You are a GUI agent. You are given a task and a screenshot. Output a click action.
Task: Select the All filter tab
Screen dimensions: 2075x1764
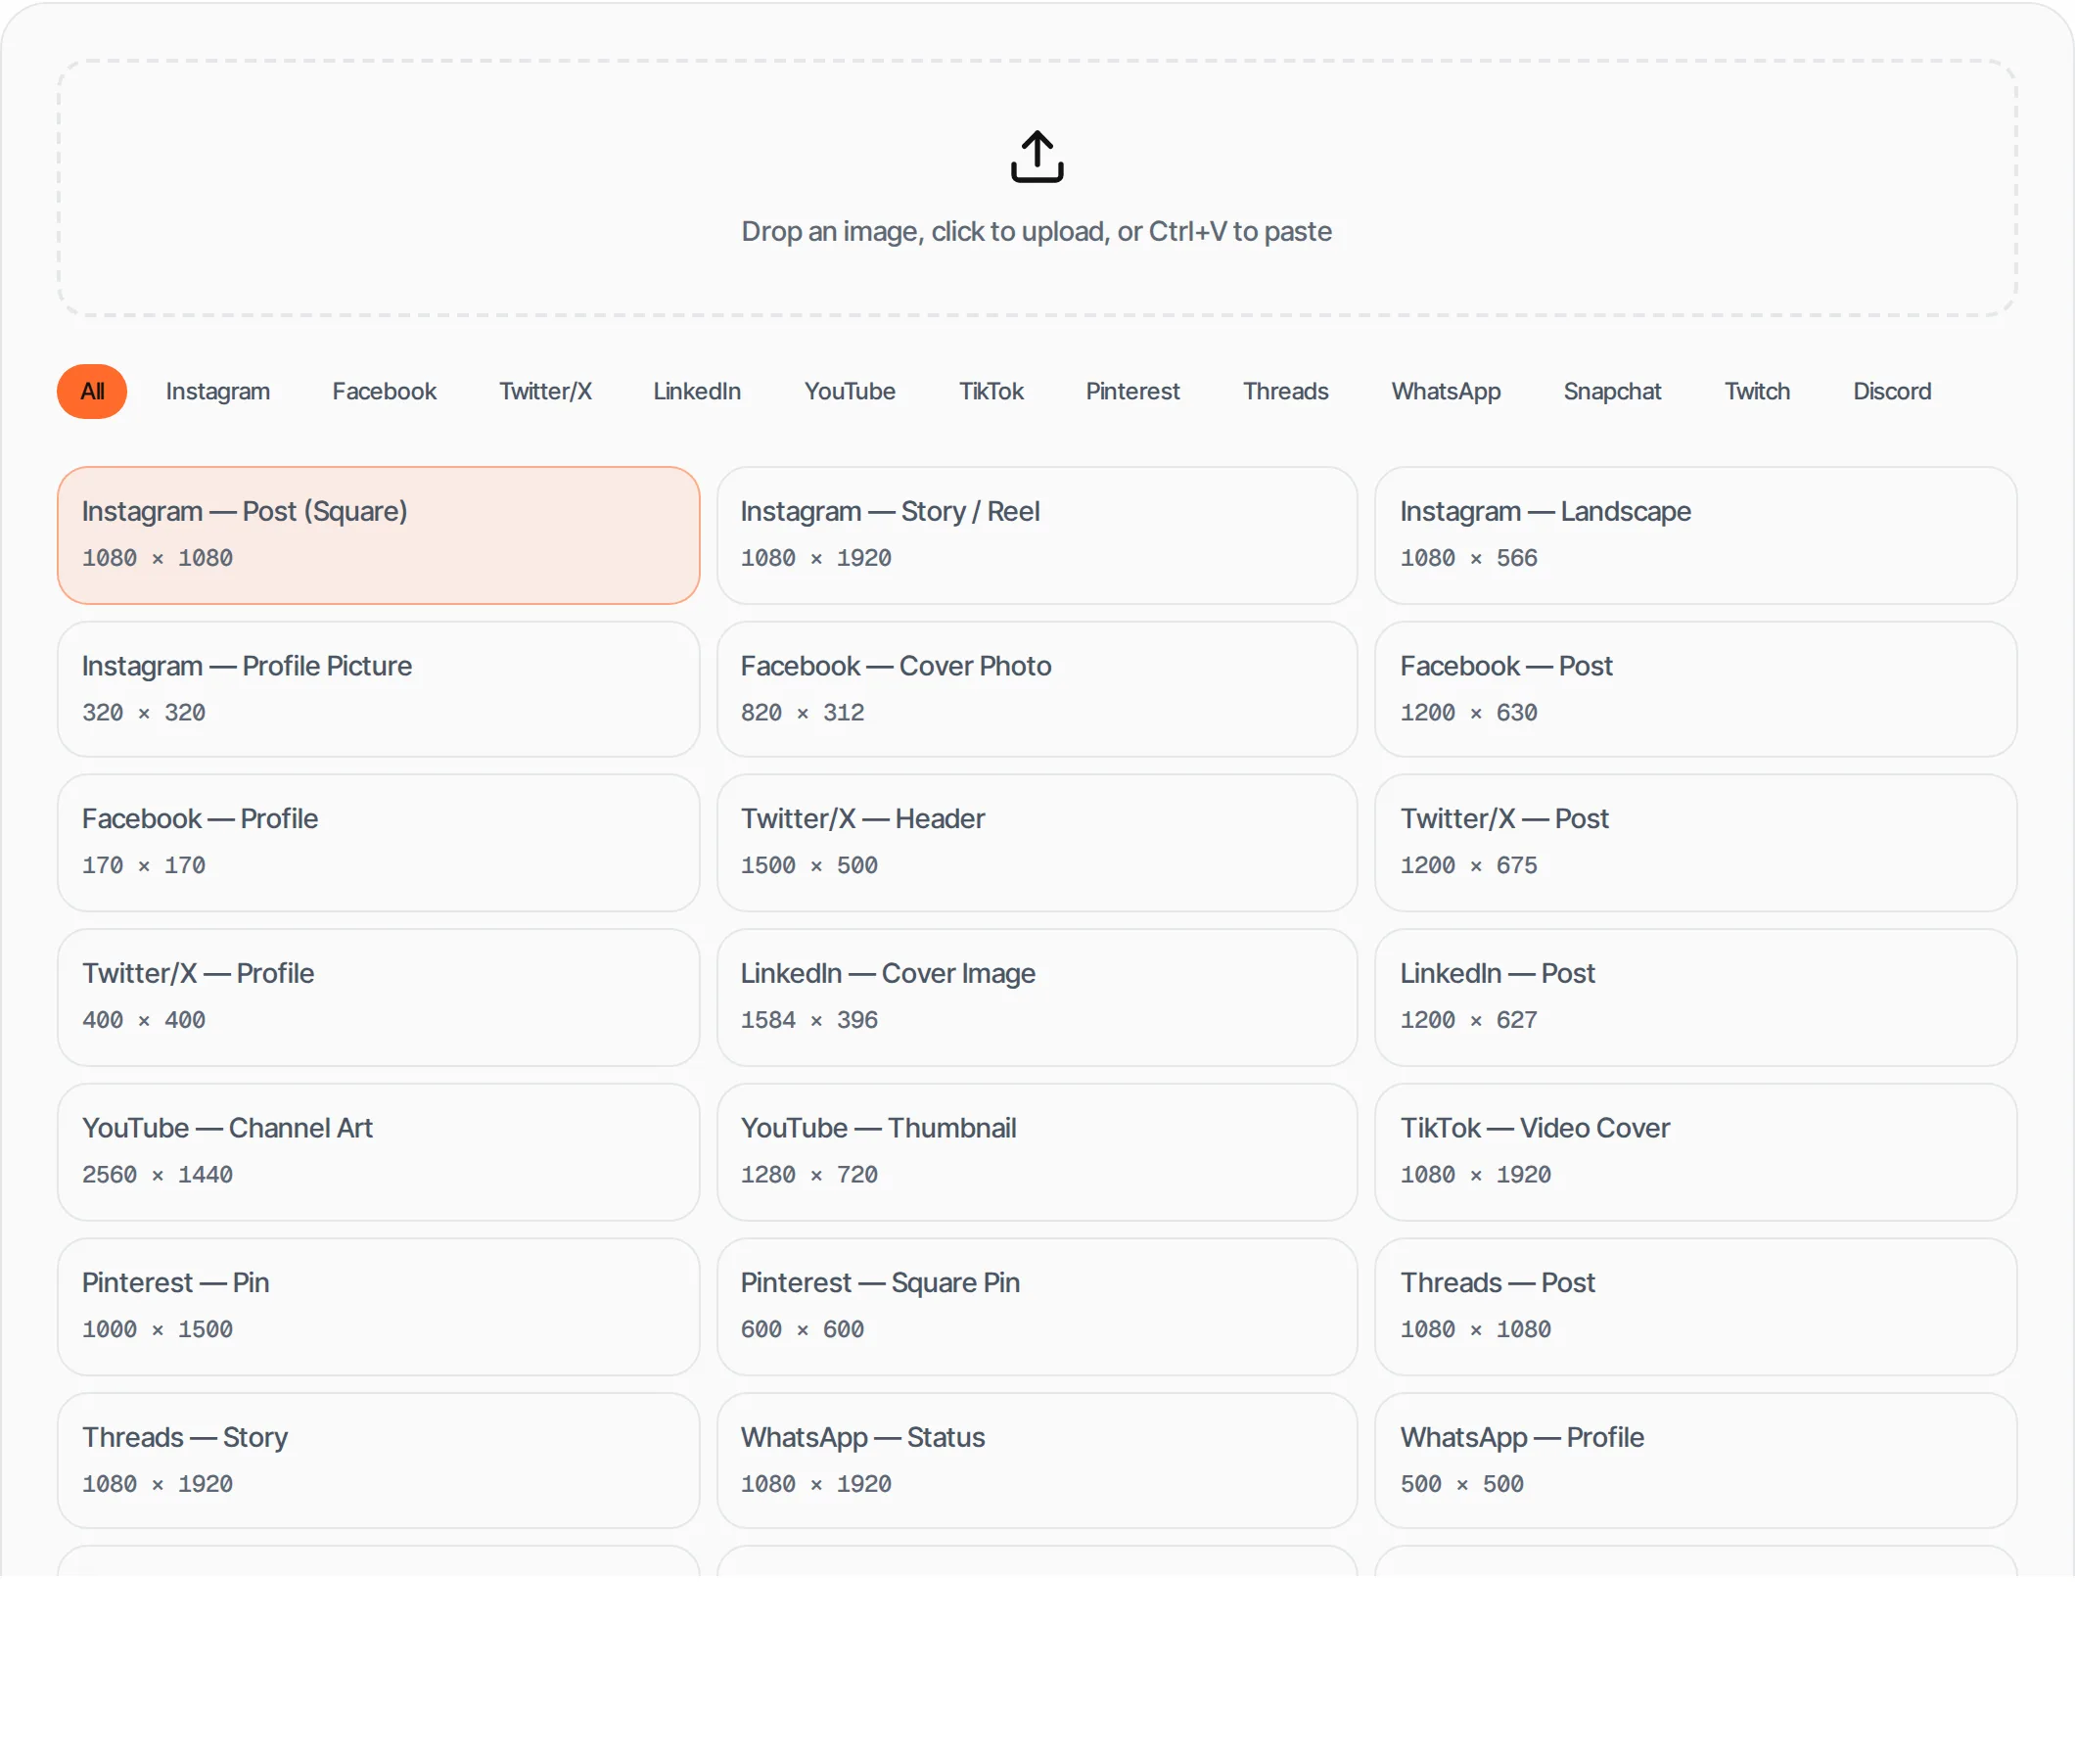92,391
